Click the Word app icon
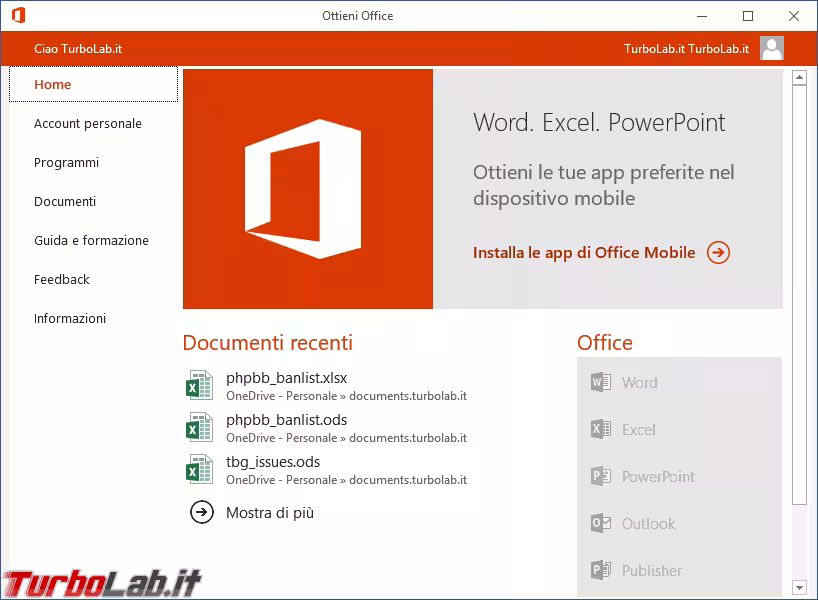This screenshot has width=818, height=600. pyautogui.click(x=601, y=382)
